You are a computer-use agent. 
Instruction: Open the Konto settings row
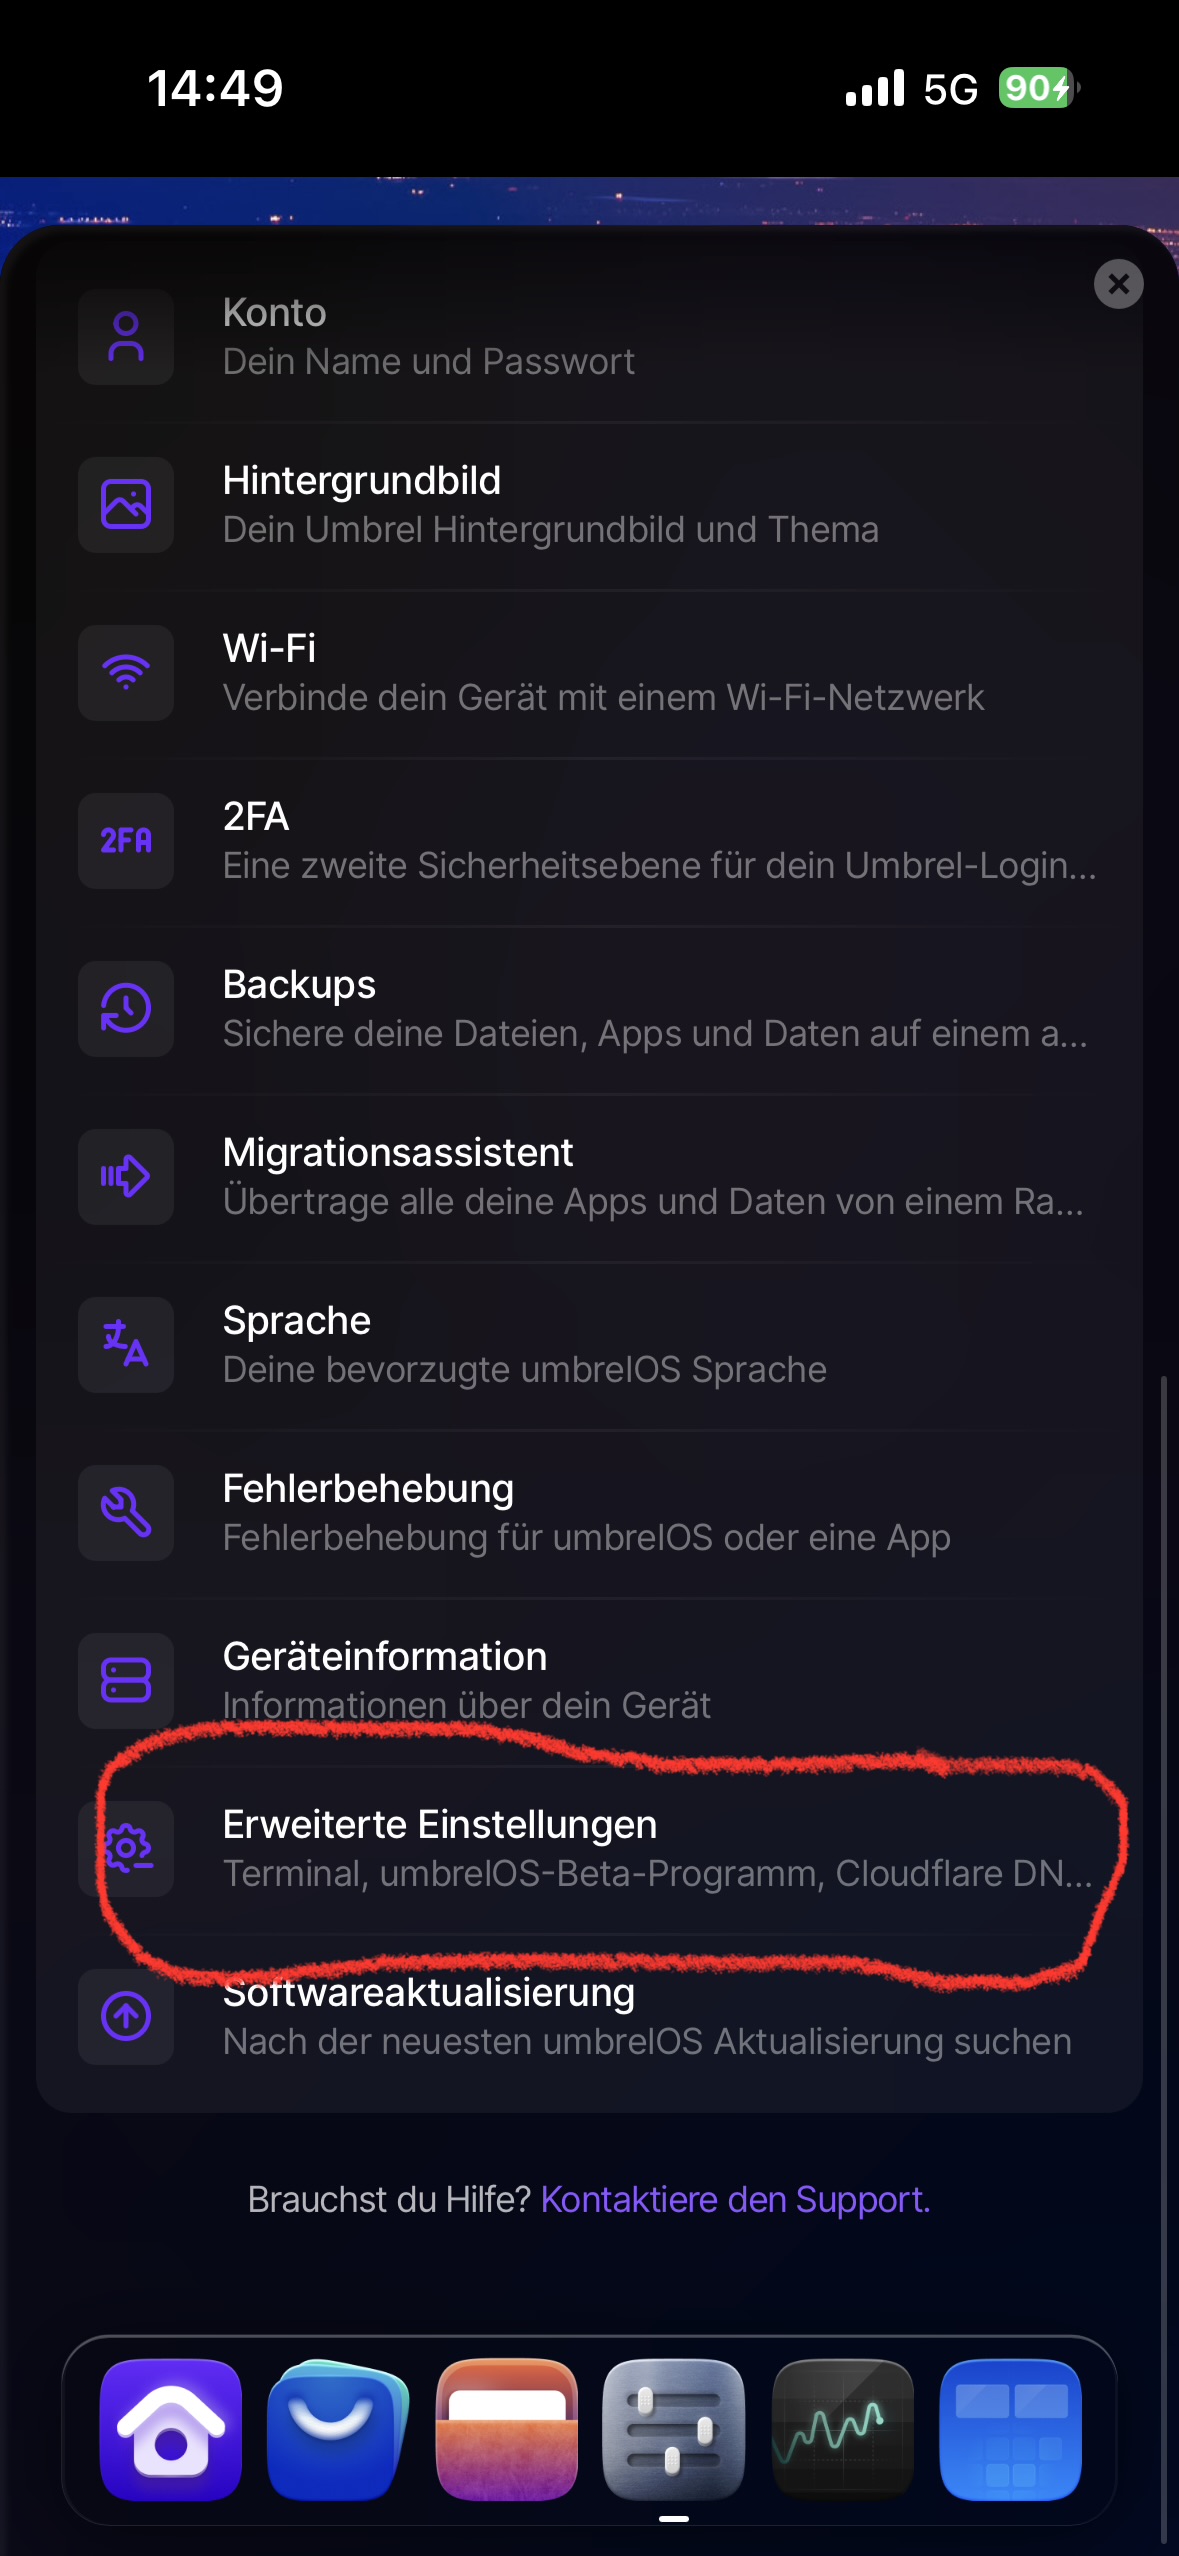click(x=600, y=337)
